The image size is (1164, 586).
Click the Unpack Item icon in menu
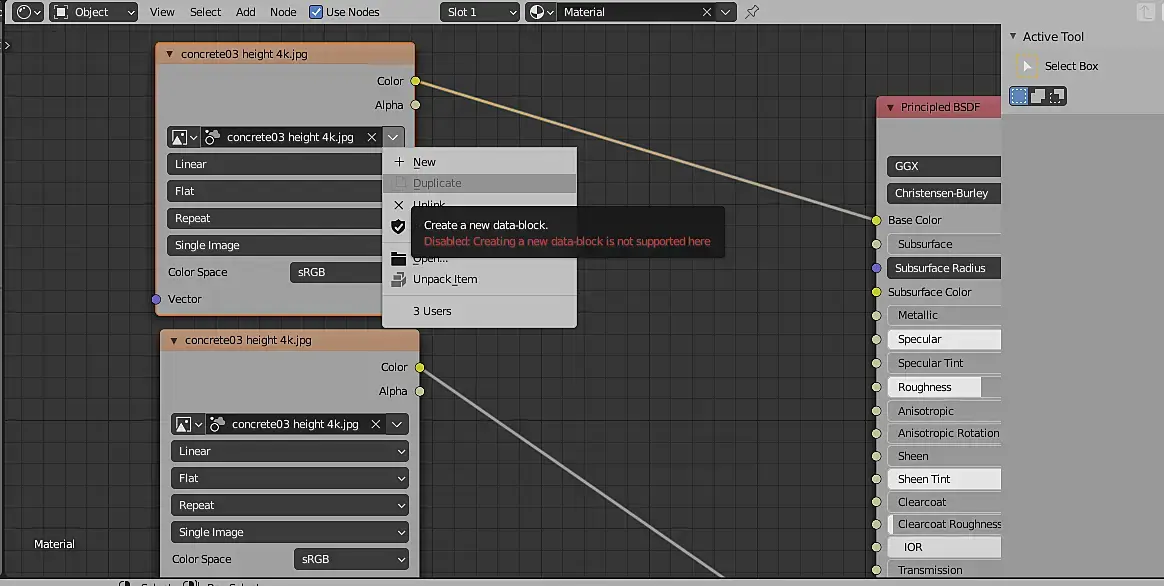point(399,279)
